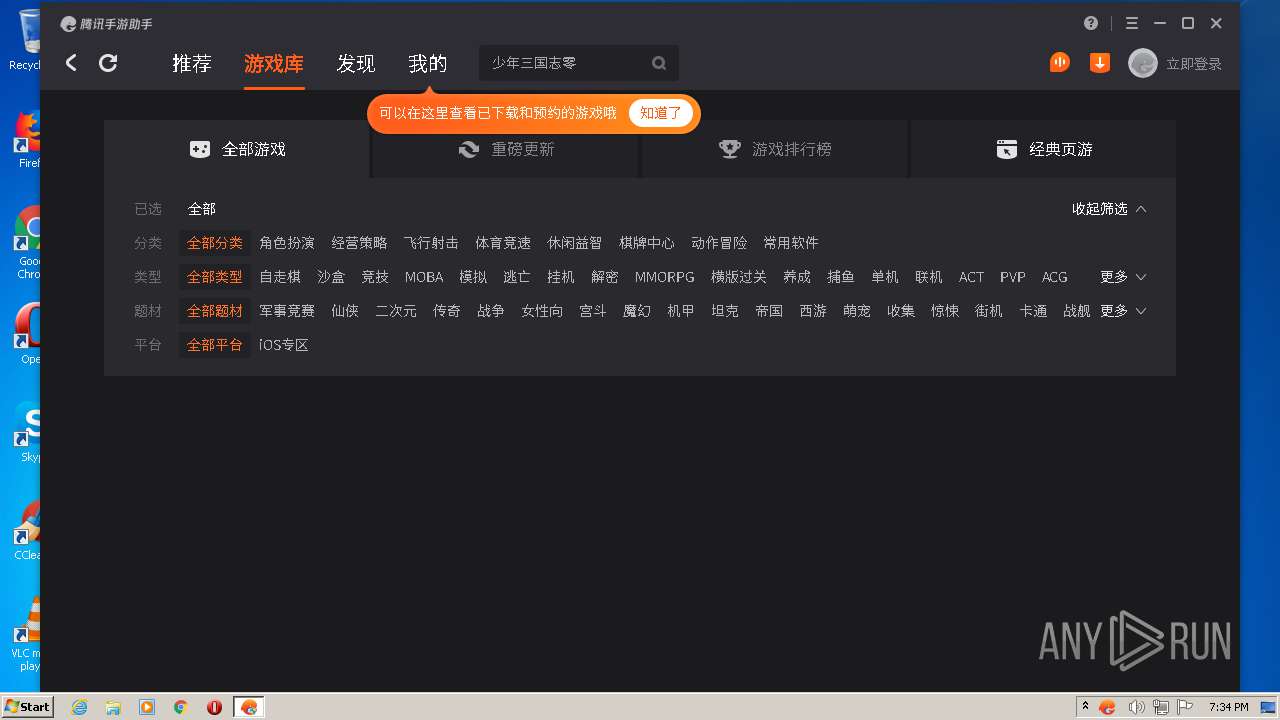
Task: Choose the 军事竞赛 theme filter
Action: click(287, 311)
